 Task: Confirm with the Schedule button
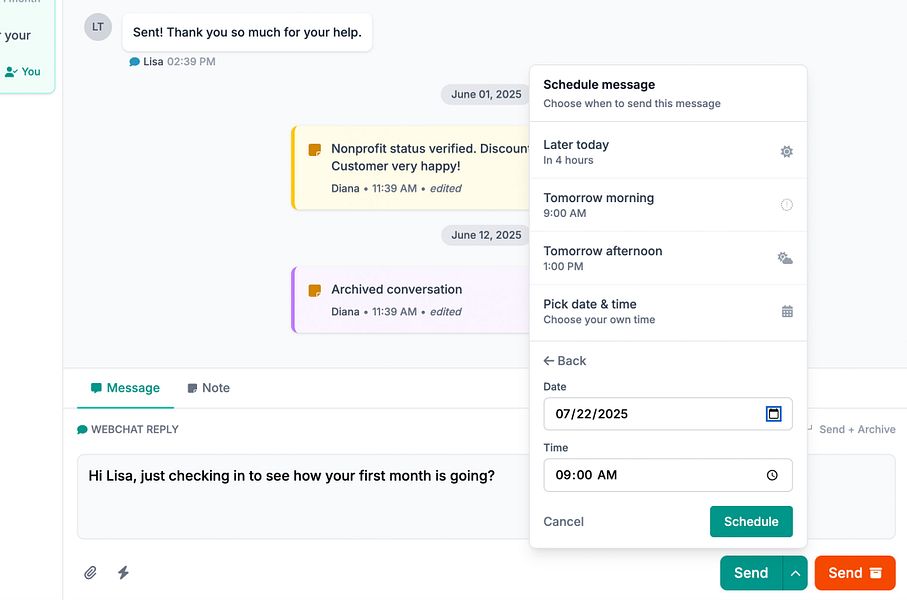point(751,521)
